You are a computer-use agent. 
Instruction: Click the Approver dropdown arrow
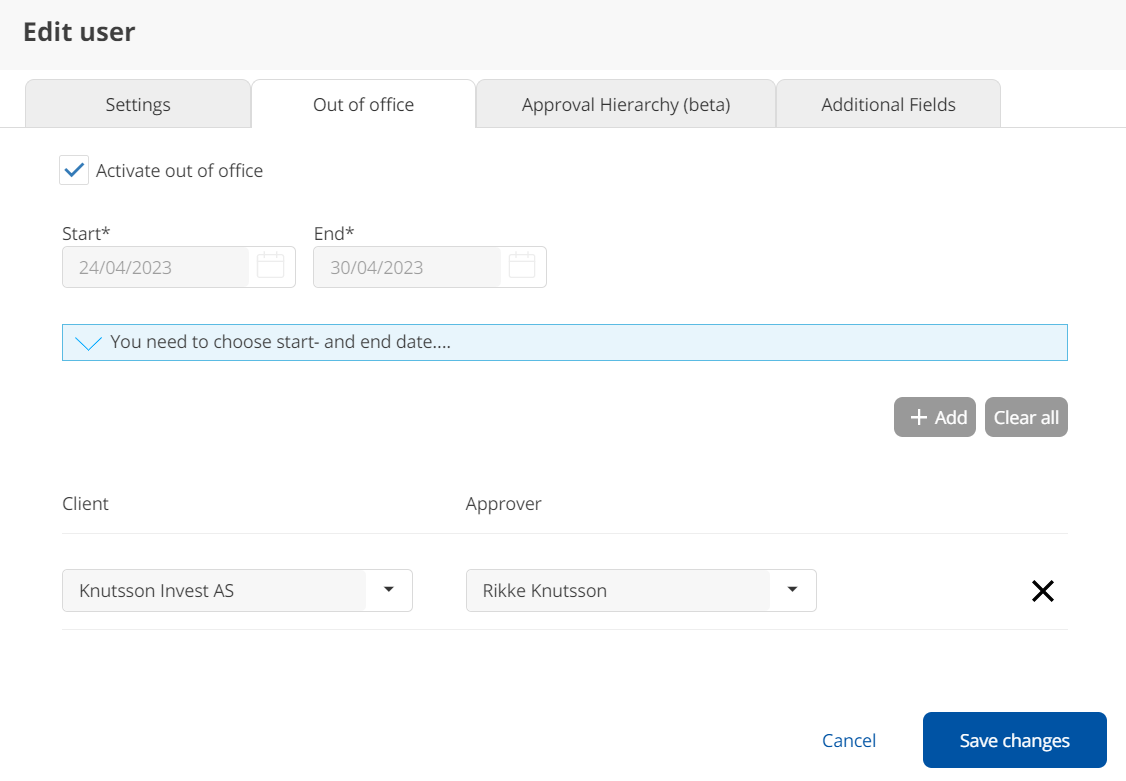[792, 590]
